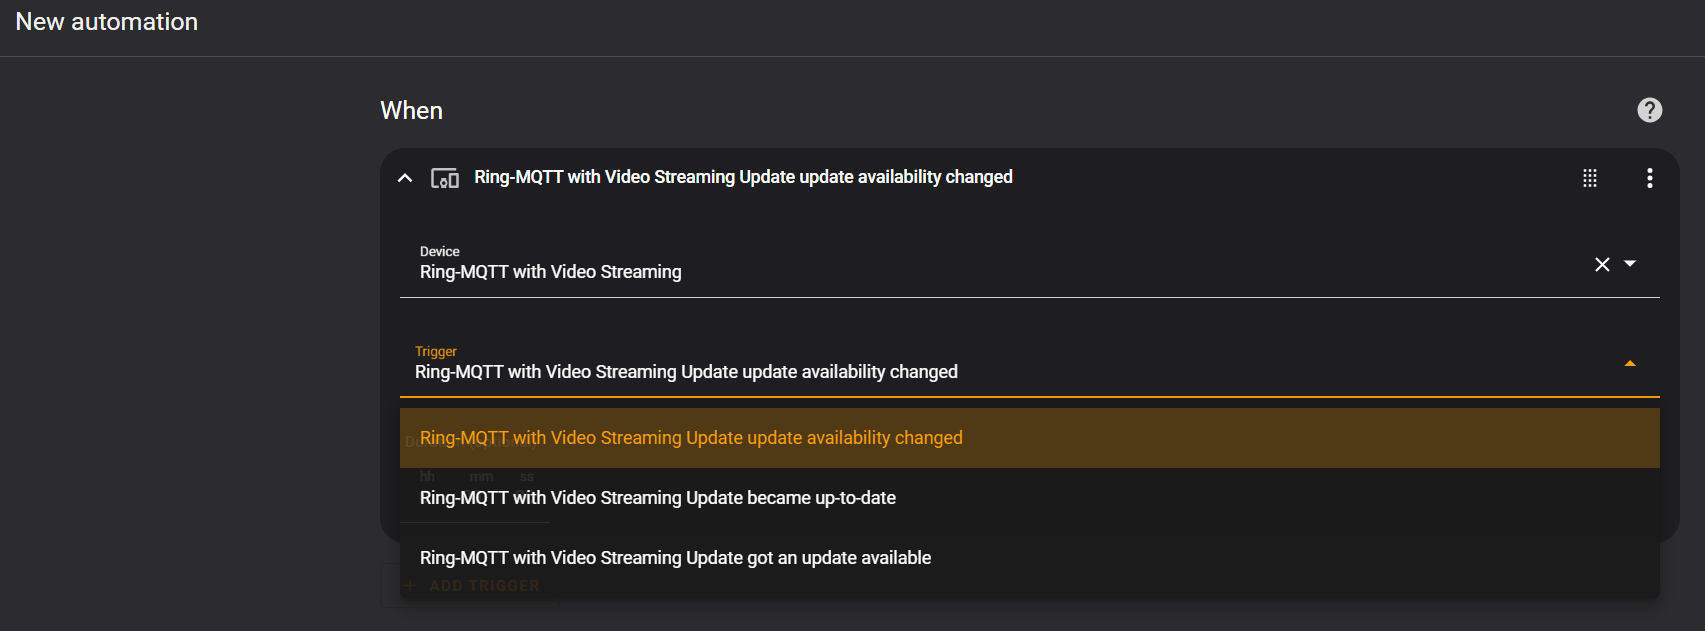Viewport: 1705px width, 631px height.
Task: Click the trigger card header title text
Action: [743, 177]
